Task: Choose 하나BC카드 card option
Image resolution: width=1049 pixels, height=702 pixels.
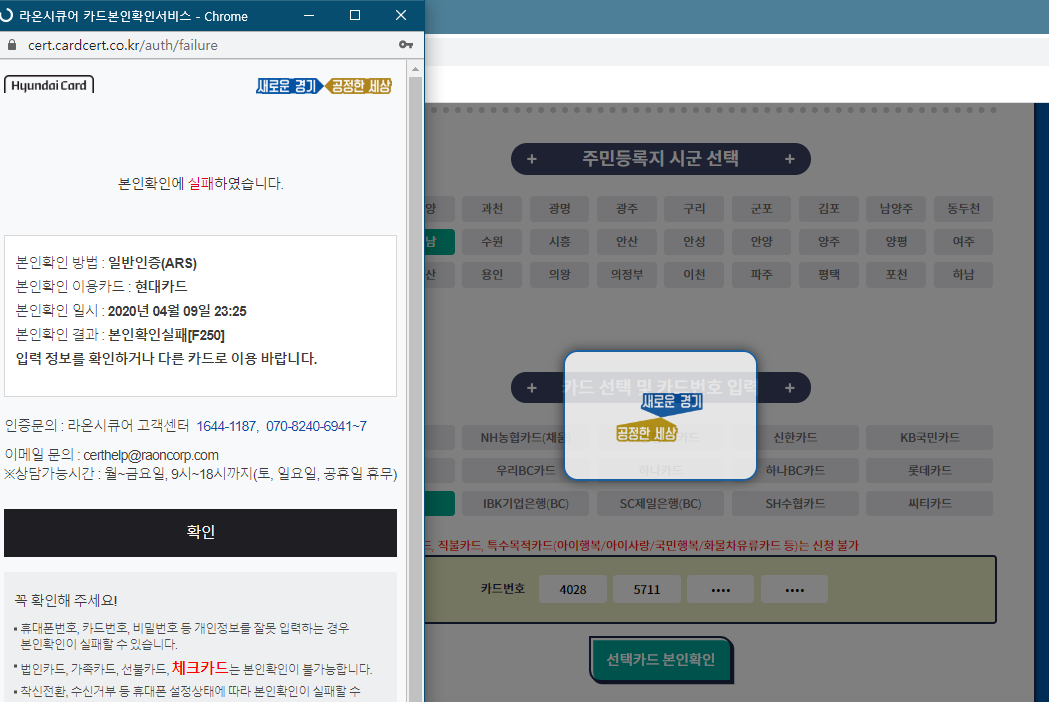Action: pyautogui.click(x=795, y=470)
